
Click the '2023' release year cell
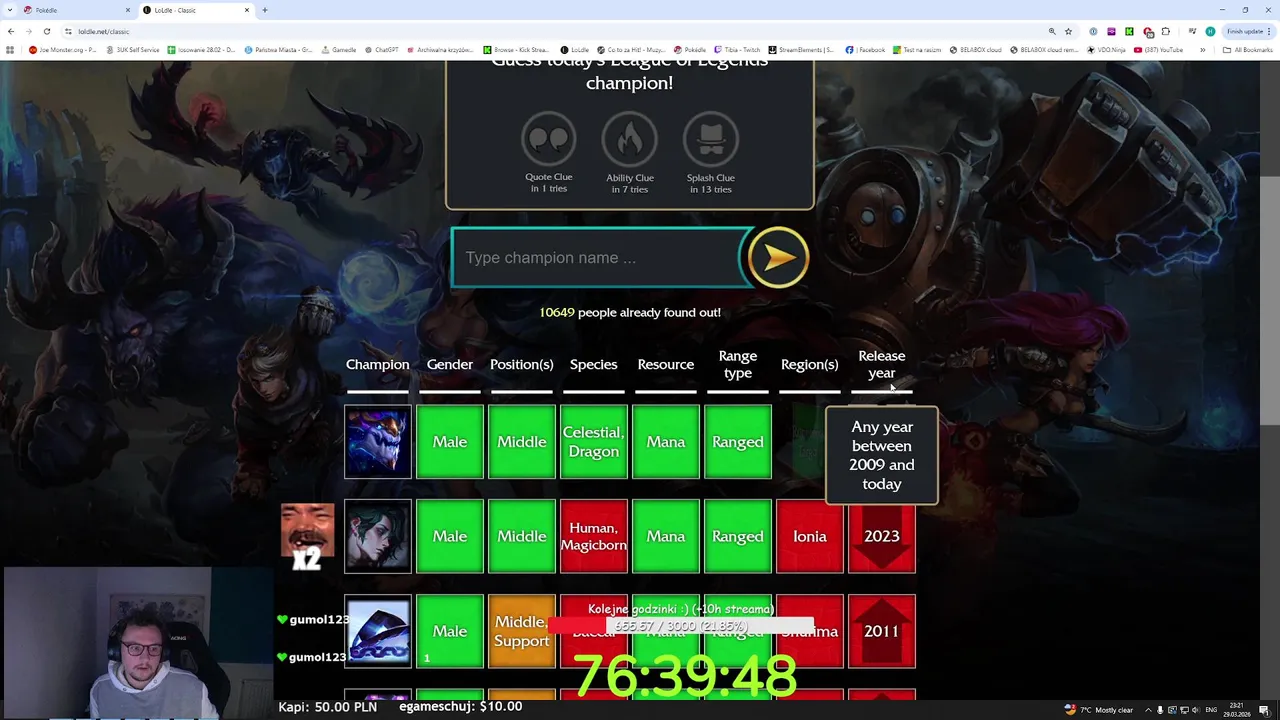881,537
